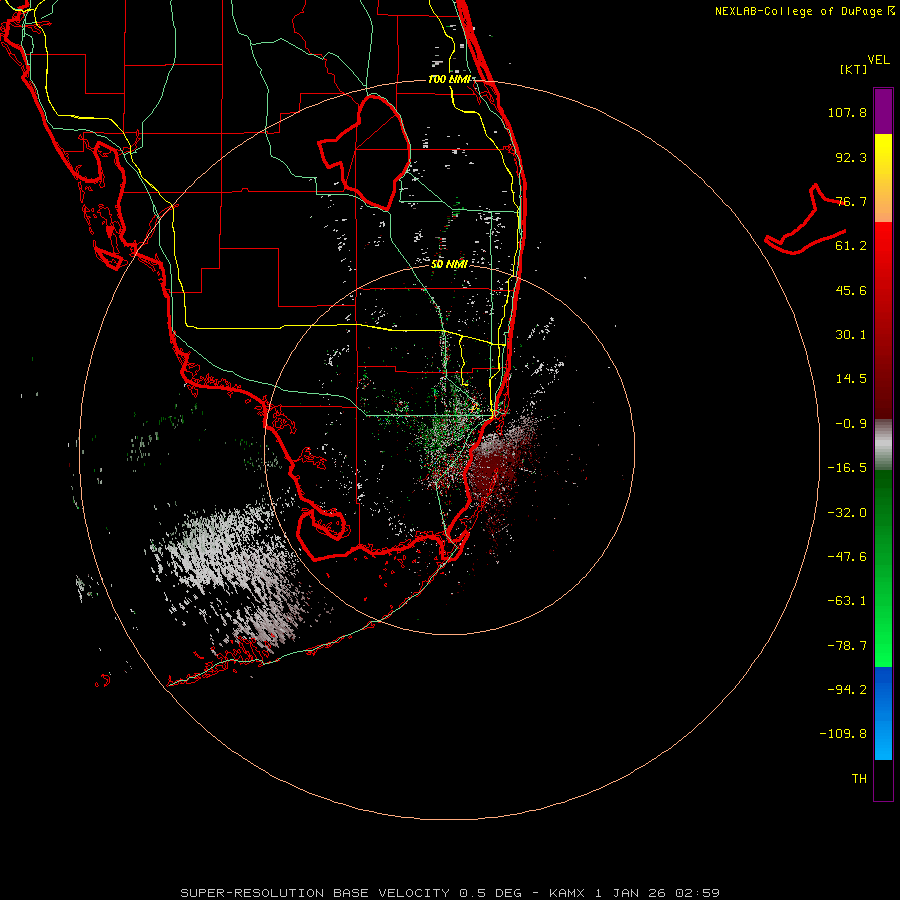Pick the yellow segment of the velocity color bar
The height and width of the screenshot is (900, 900).
click(x=883, y=155)
